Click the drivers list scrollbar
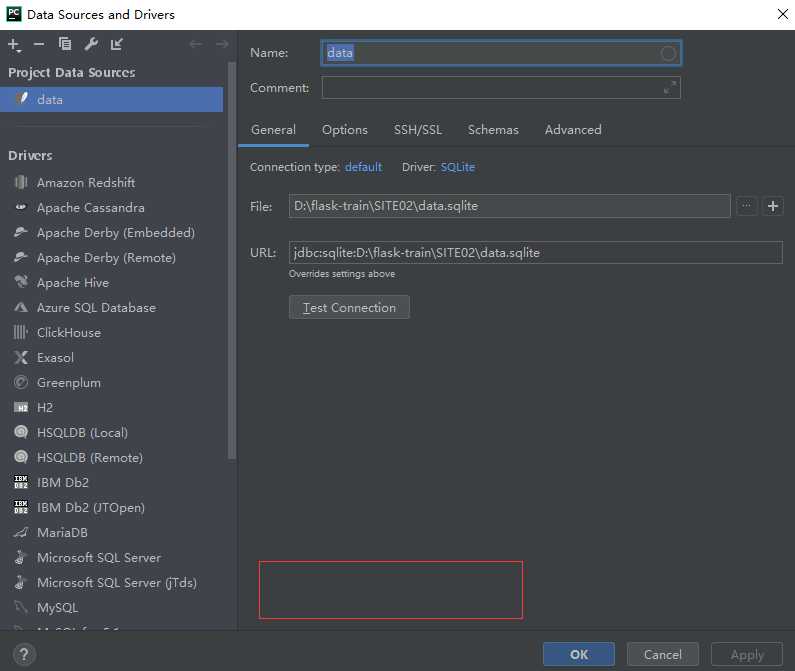The width and height of the screenshot is (795, 671). pos(232,261)
